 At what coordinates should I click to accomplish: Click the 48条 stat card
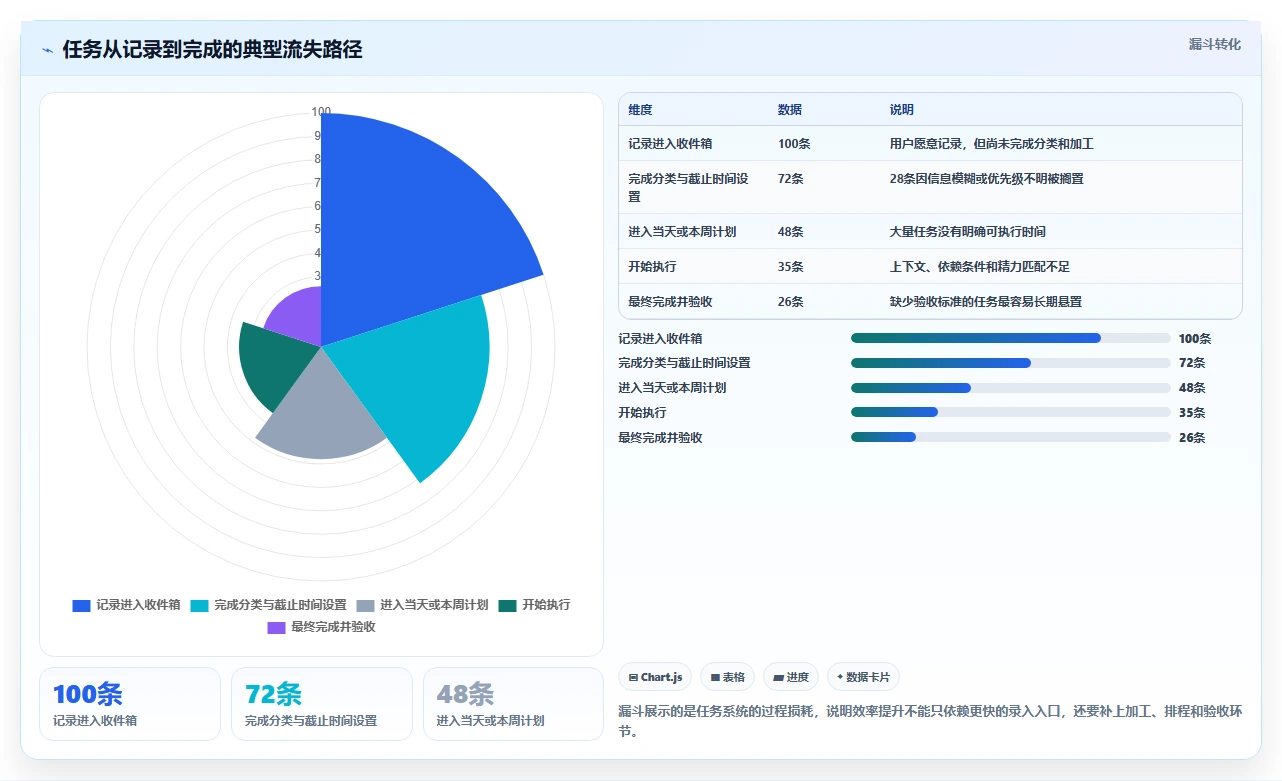(x=513, y=704)
